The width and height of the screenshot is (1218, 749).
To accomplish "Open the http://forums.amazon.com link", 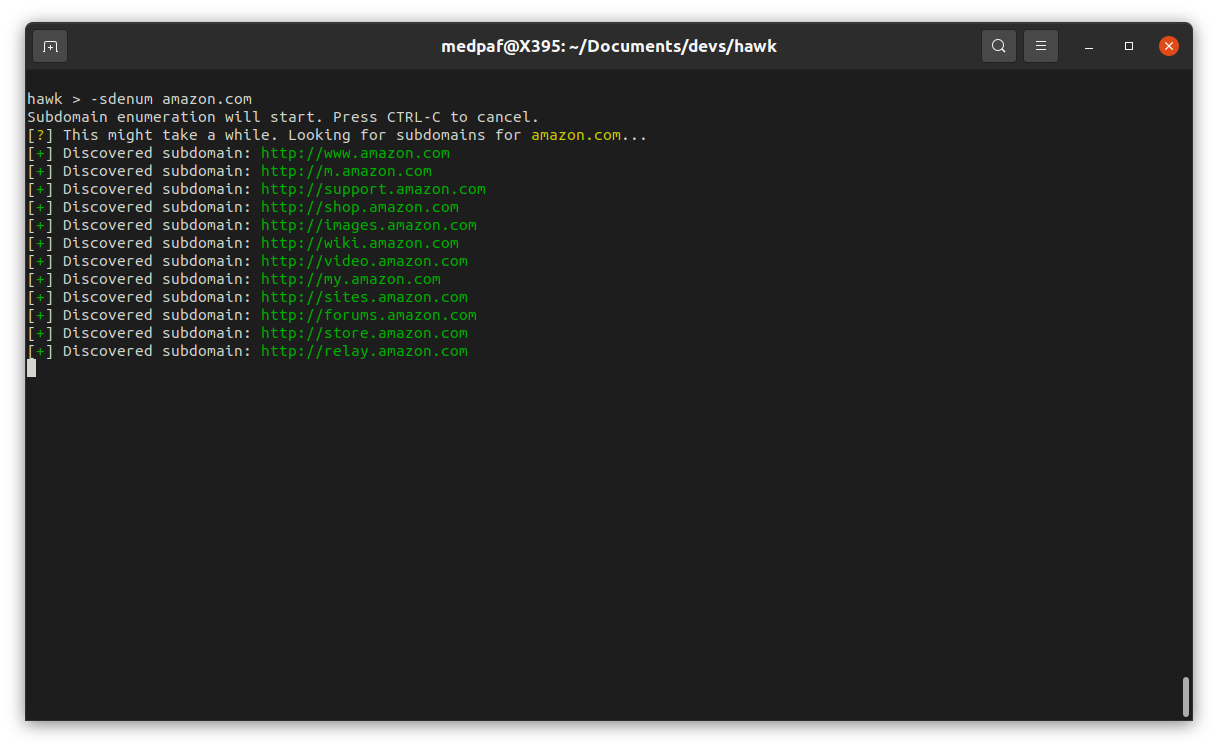I will tap(368, 315).
